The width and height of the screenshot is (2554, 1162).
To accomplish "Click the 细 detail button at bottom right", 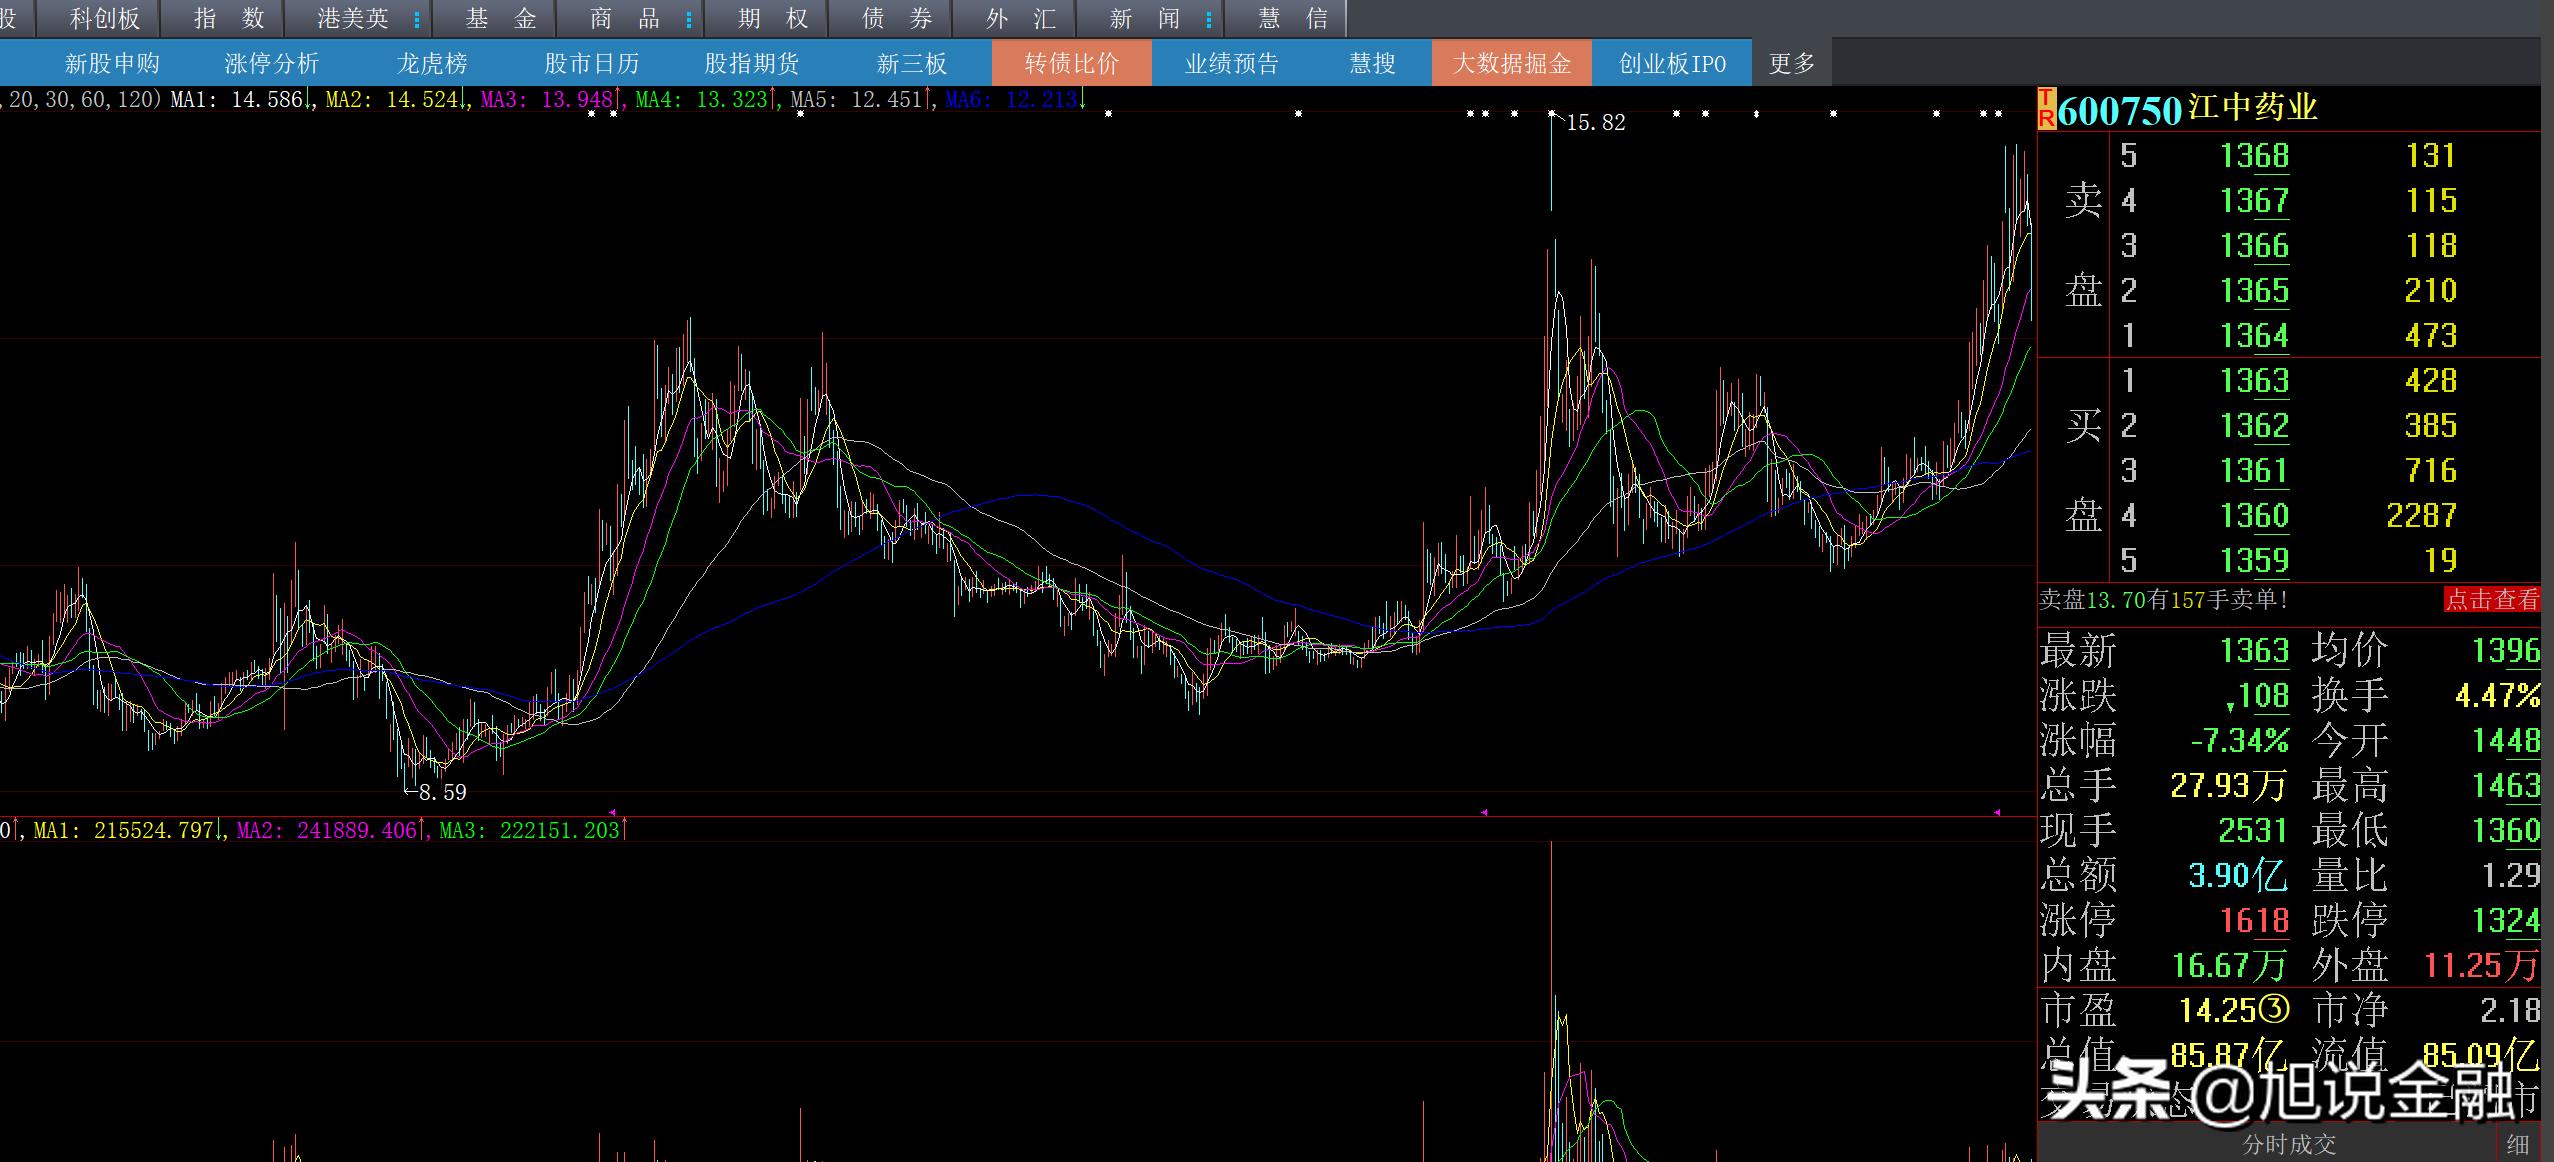I will (2518, 1144).
